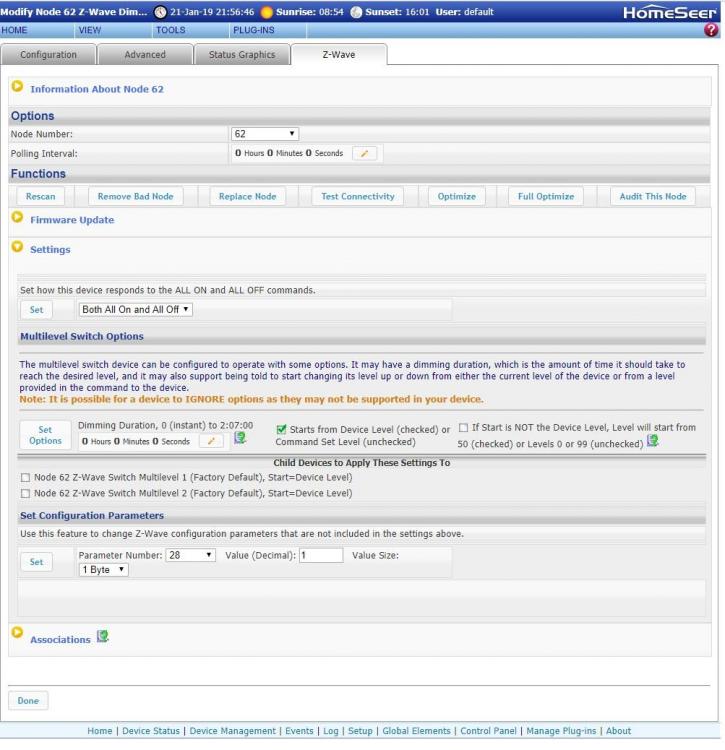The width and height of the screenshot is (725, 750).
Task: Click the HomeSeer logo
Action: tap(669, 12)
